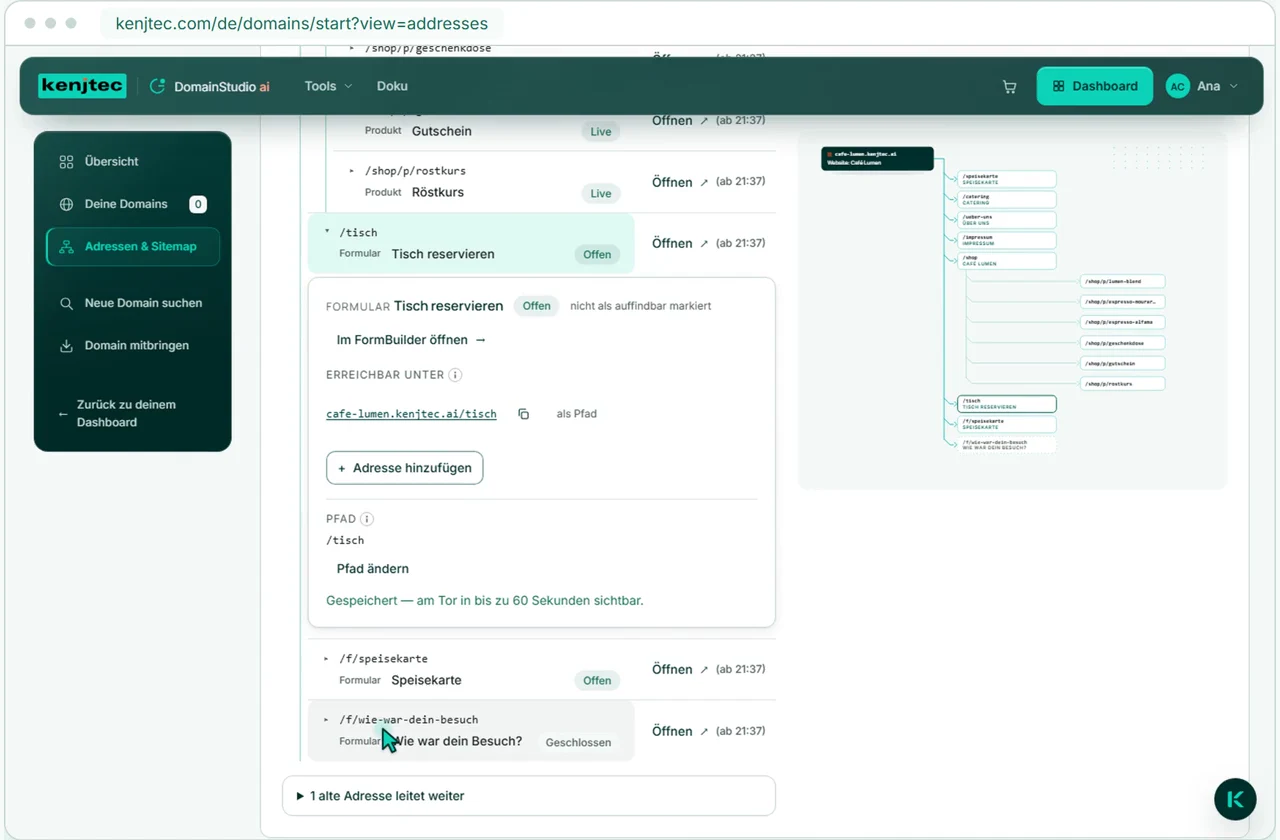
Task: Collapse the /tisch tree row
Action: (x=327, y=232)
